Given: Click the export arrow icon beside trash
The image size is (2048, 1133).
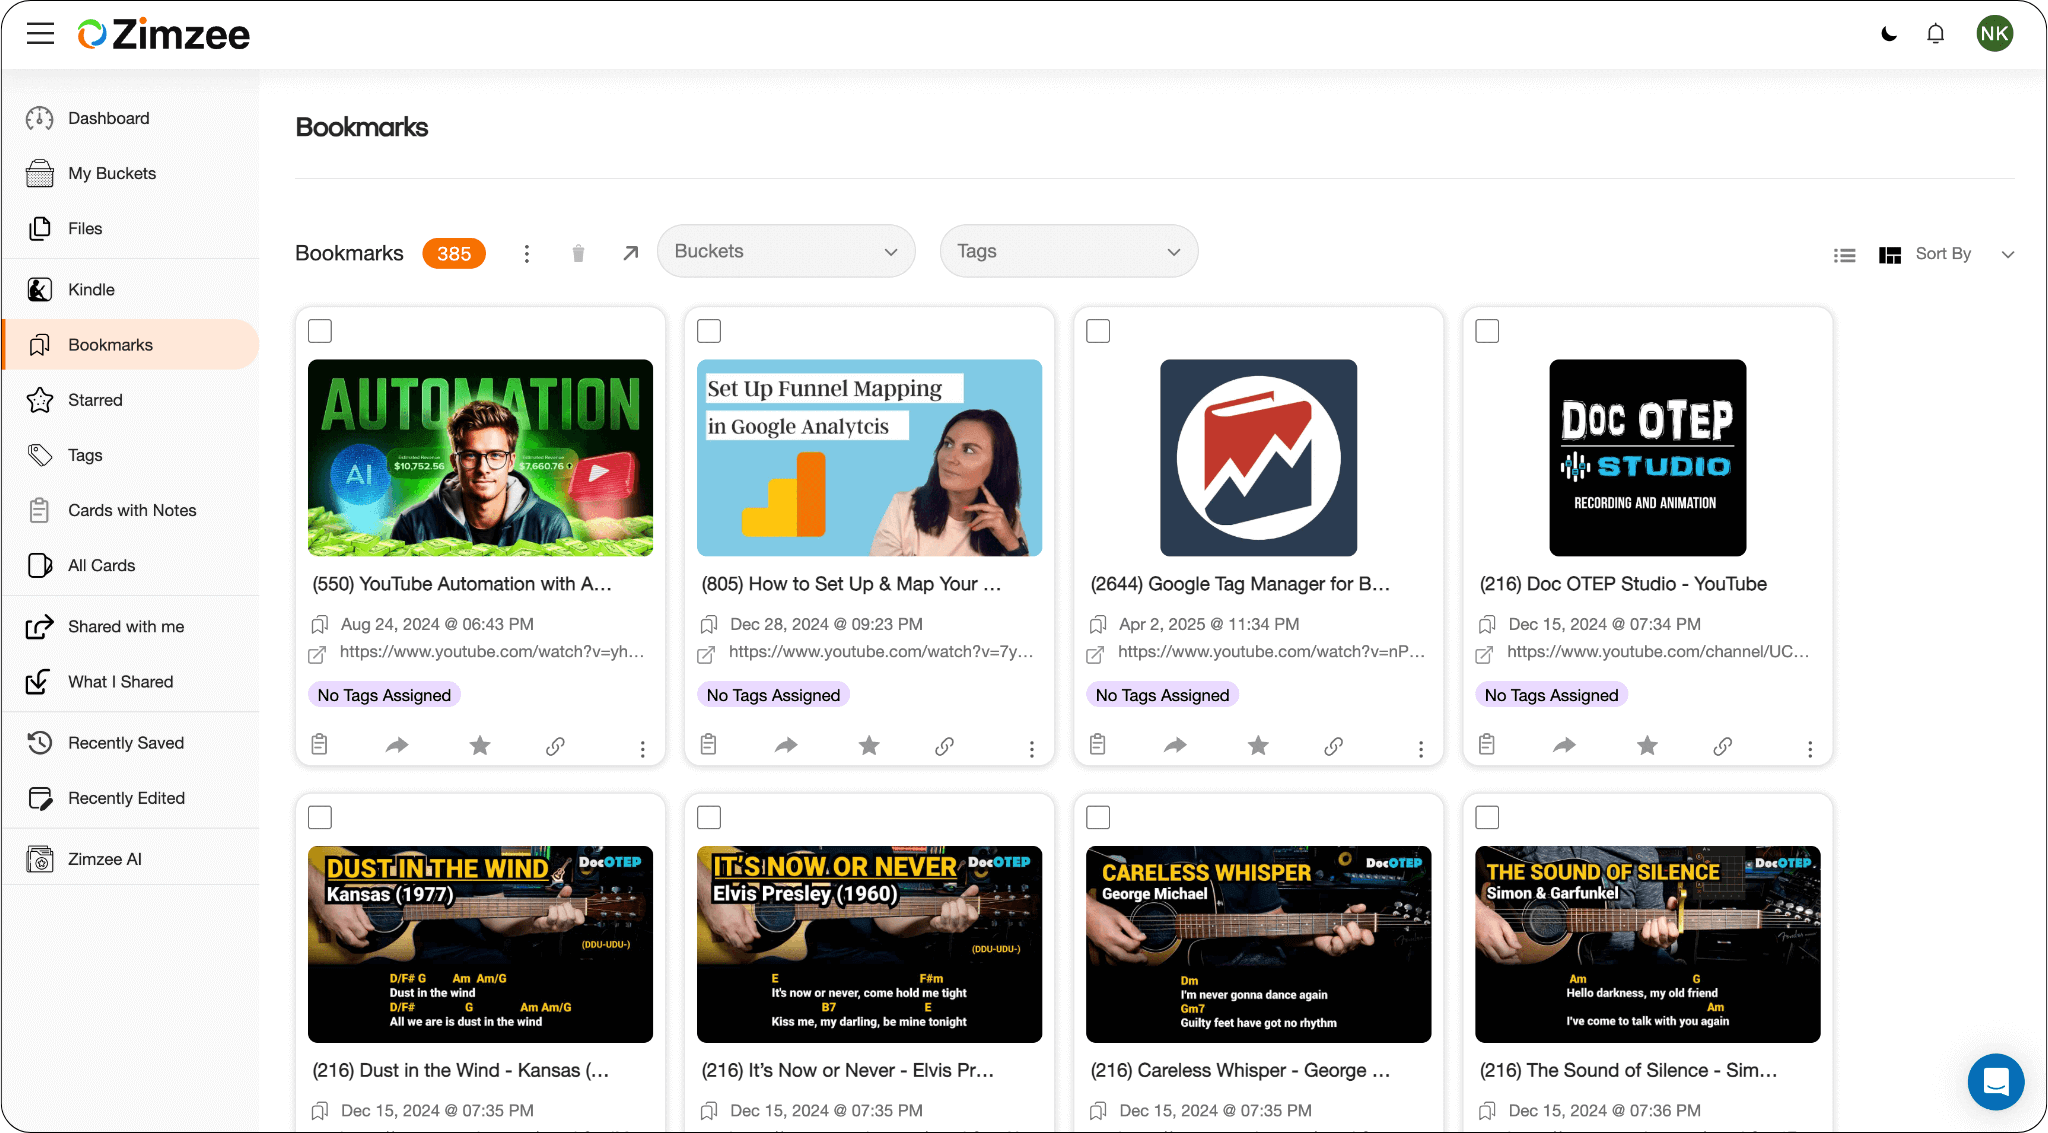Looking at the screenshot, I should pyautogui.click(x=630, y=254).
